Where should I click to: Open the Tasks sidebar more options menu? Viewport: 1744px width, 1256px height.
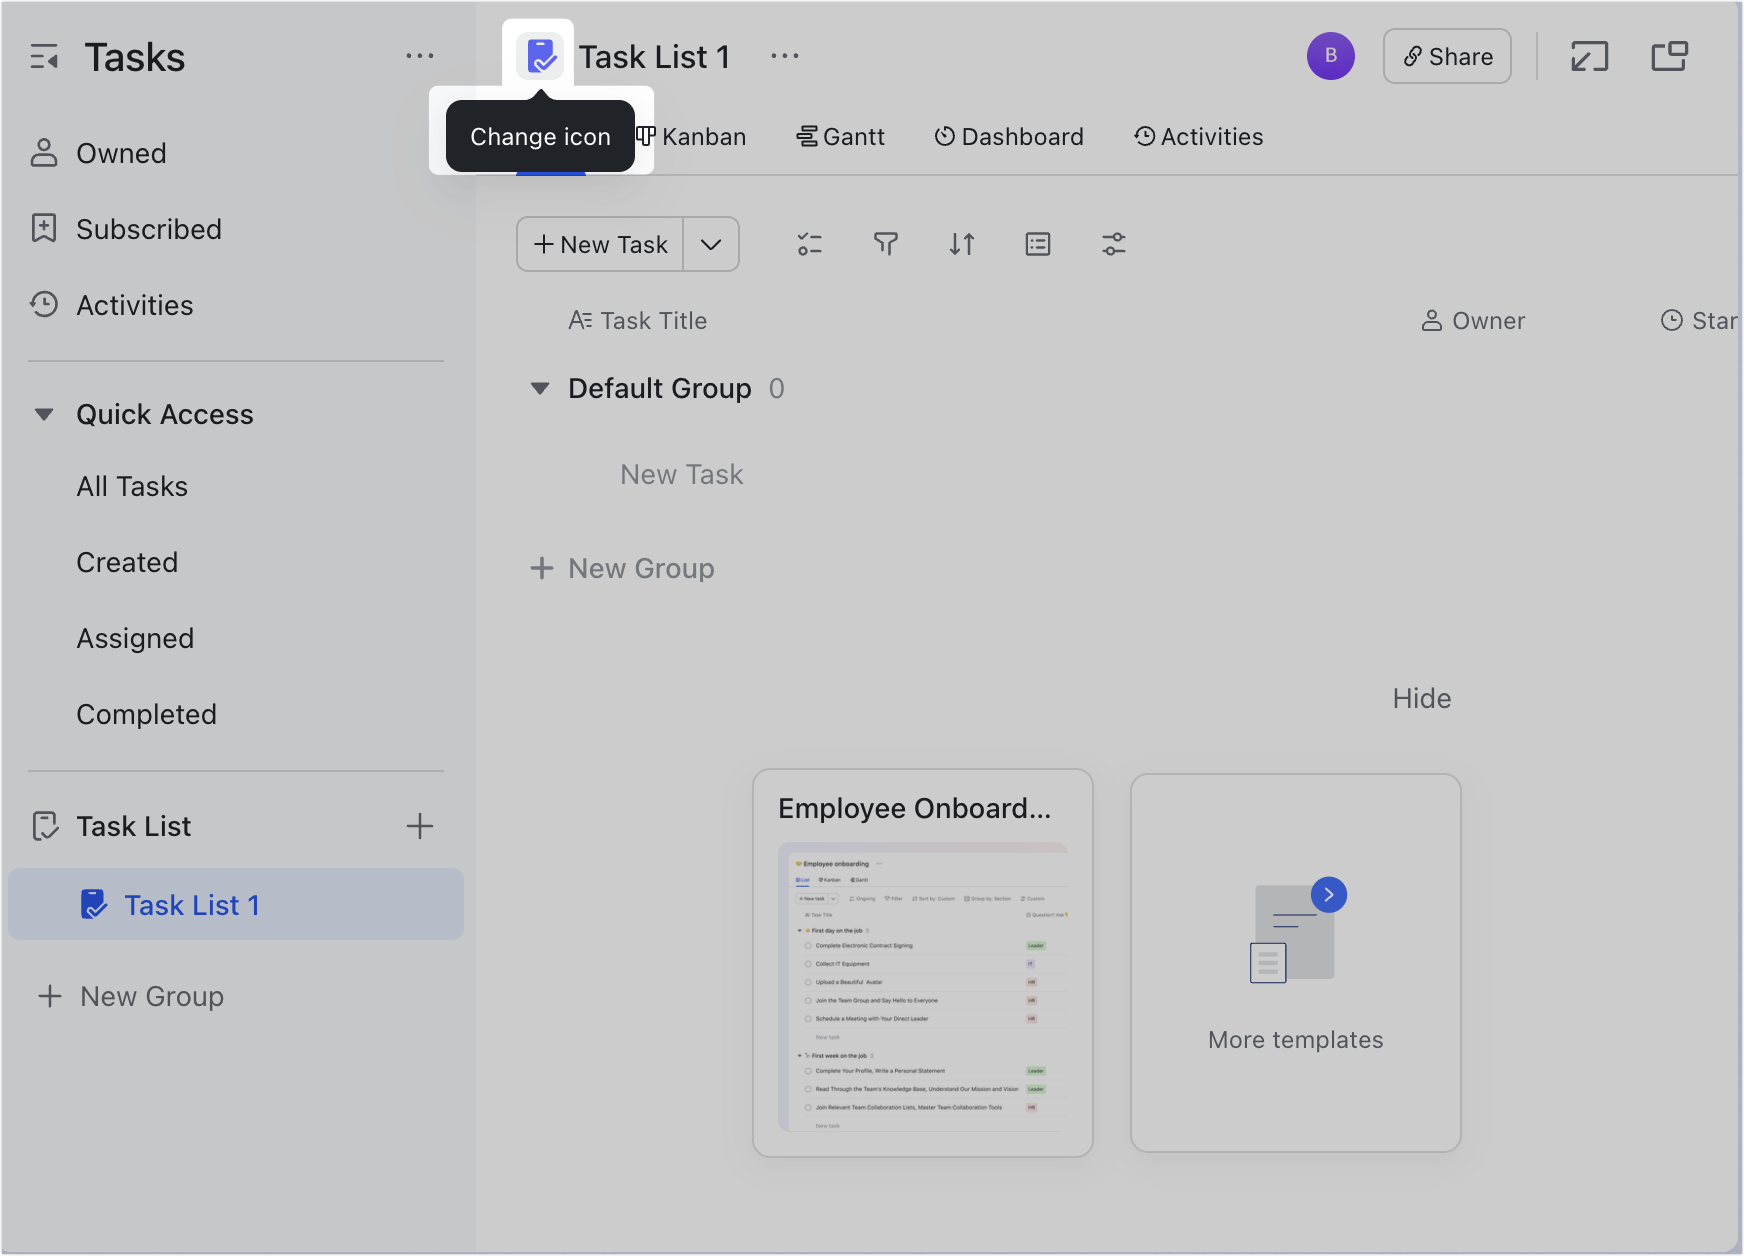pos(420,56)
